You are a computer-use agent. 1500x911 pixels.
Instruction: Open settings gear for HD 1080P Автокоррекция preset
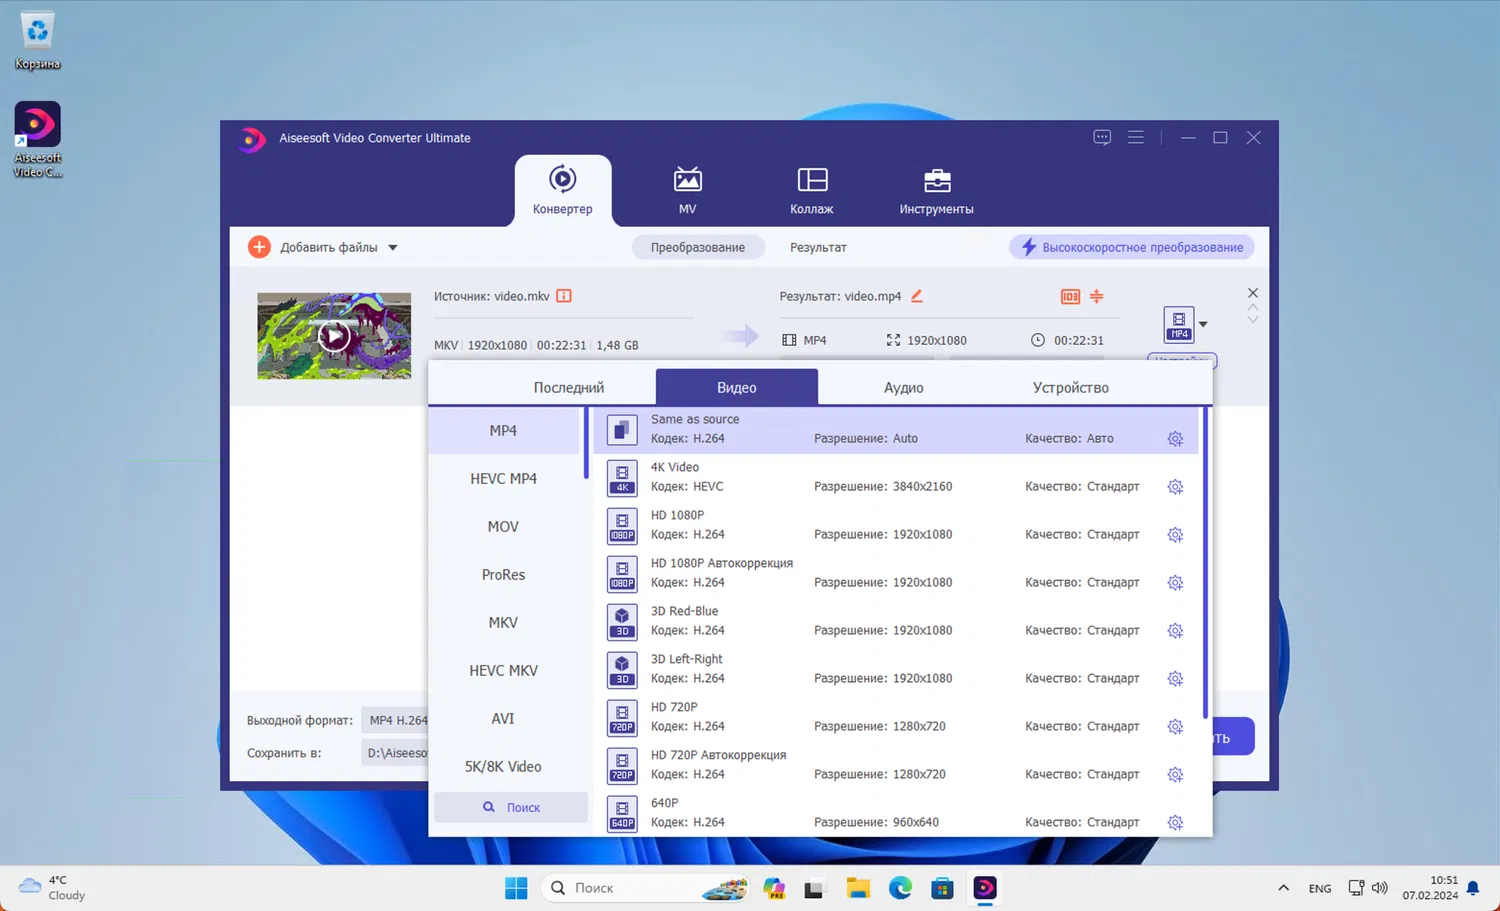1175,583
